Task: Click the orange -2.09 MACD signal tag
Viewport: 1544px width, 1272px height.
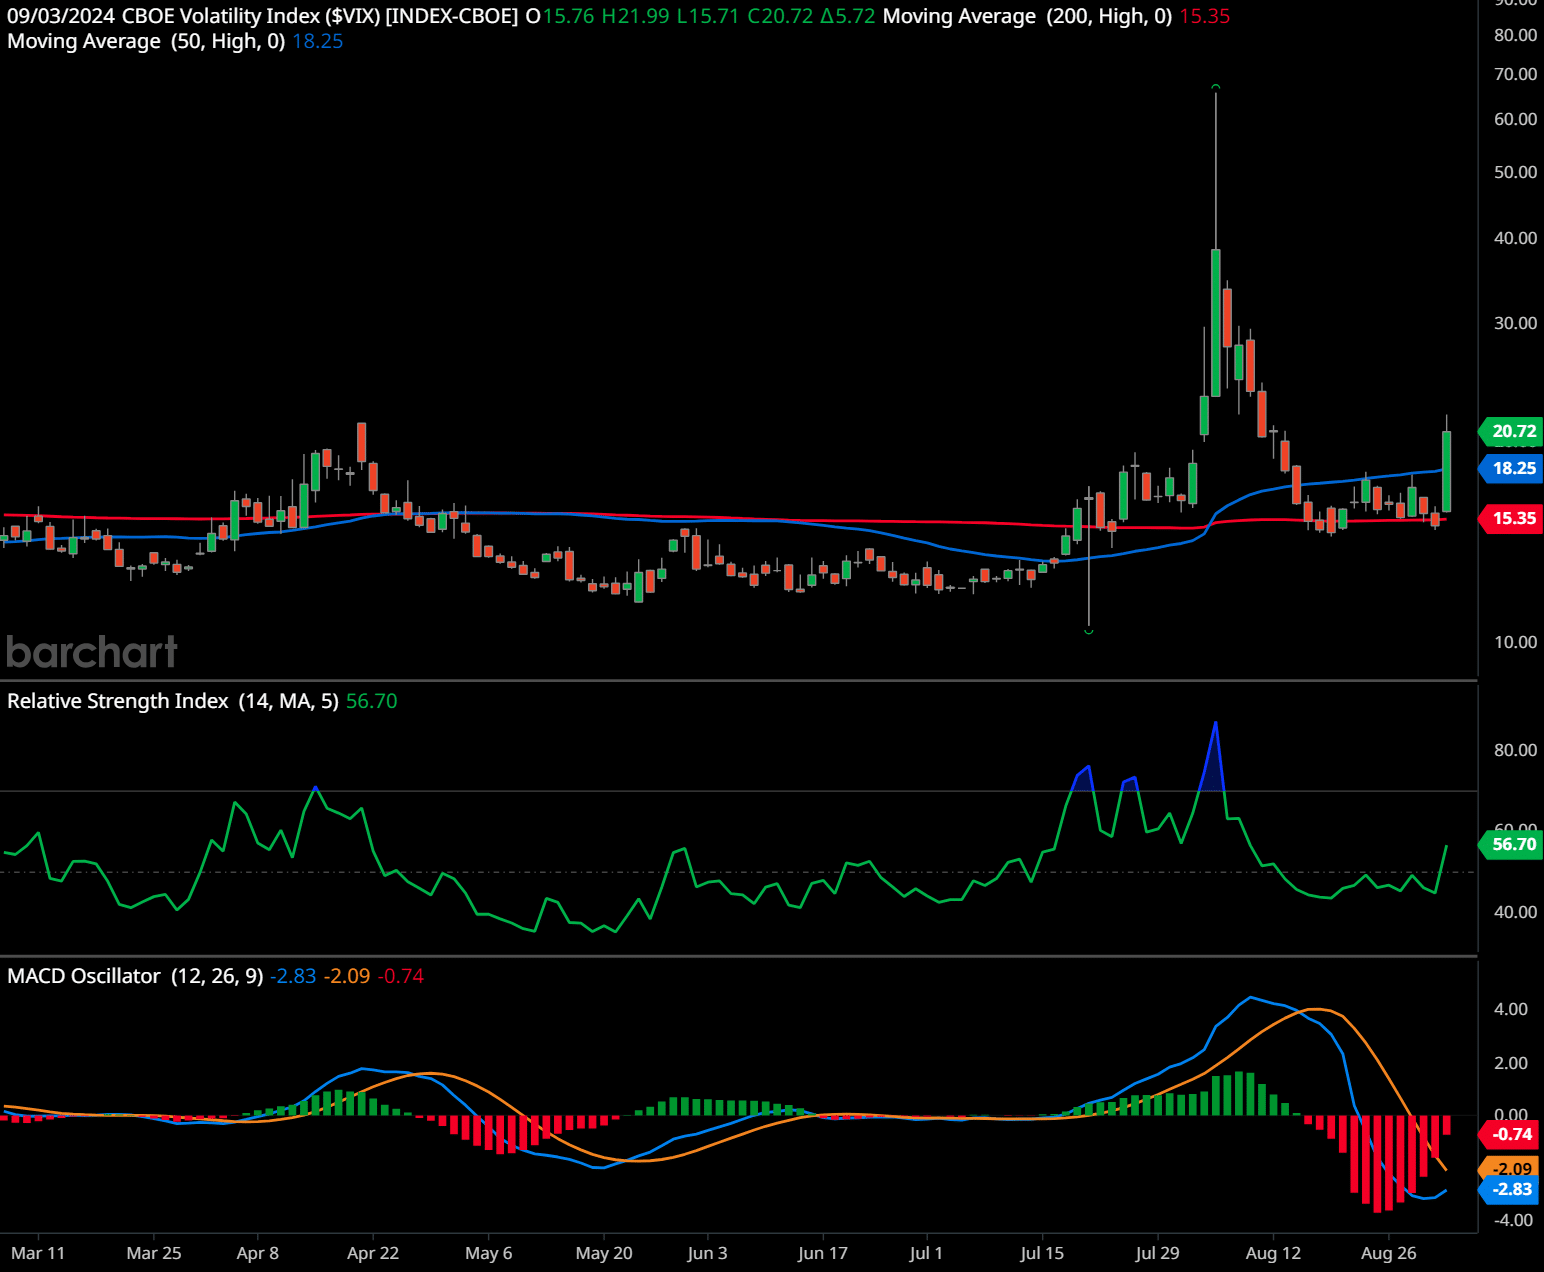Action: (1511, 1168)
